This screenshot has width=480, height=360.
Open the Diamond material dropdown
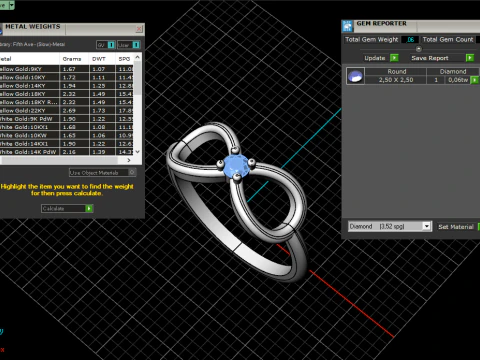click(427, 226)
